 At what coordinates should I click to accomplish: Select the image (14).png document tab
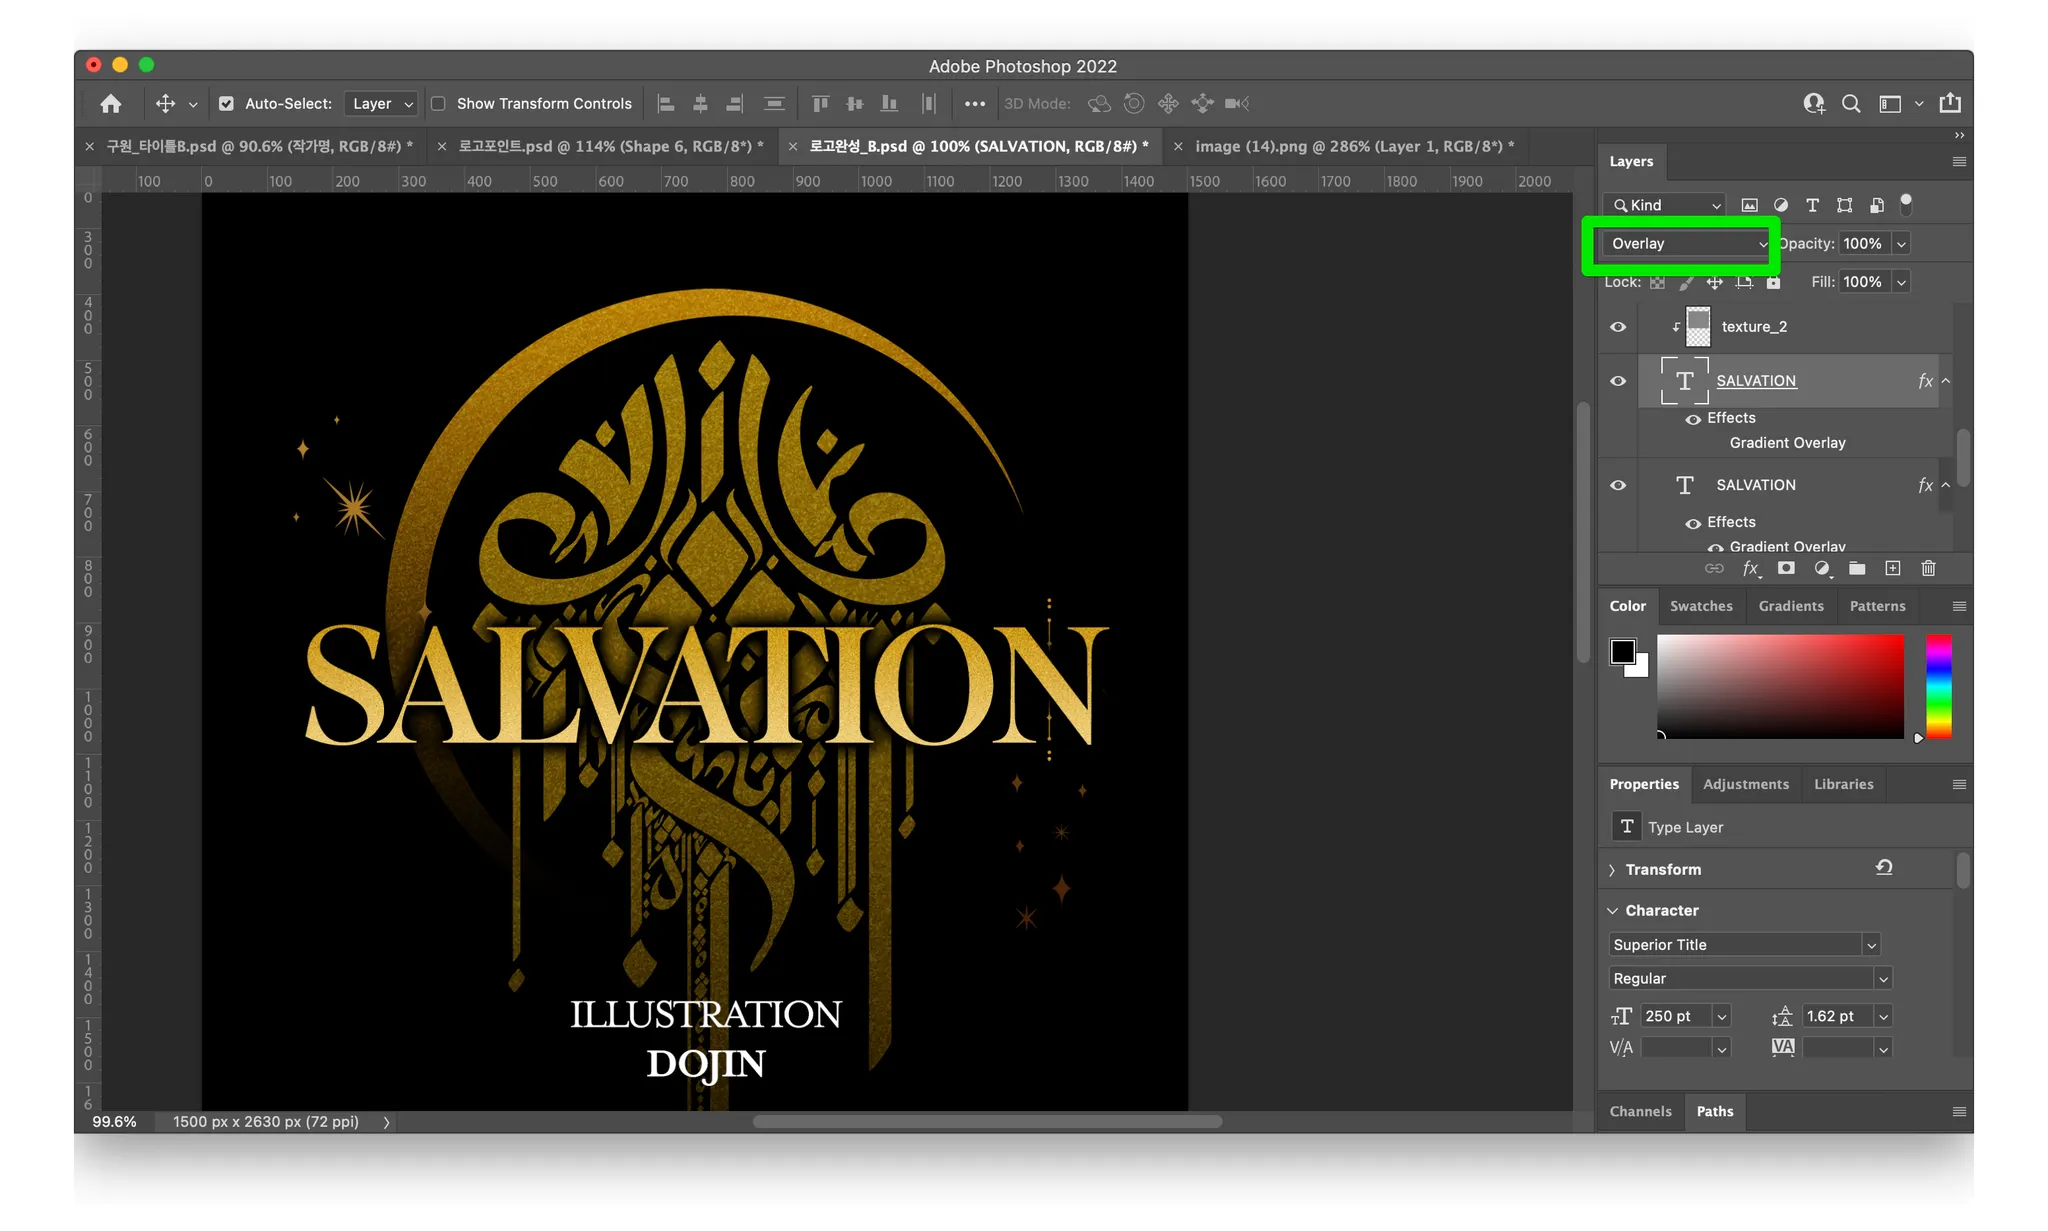click(1354, 146)
